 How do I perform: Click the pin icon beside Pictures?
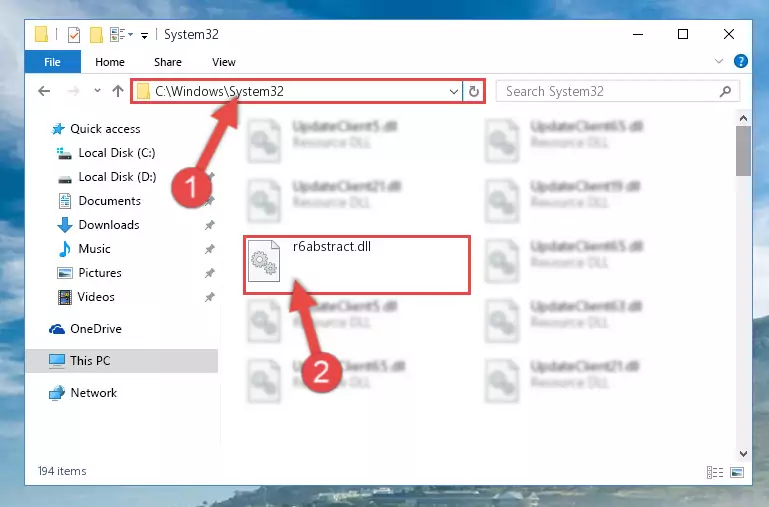click(x=209, y=273)
